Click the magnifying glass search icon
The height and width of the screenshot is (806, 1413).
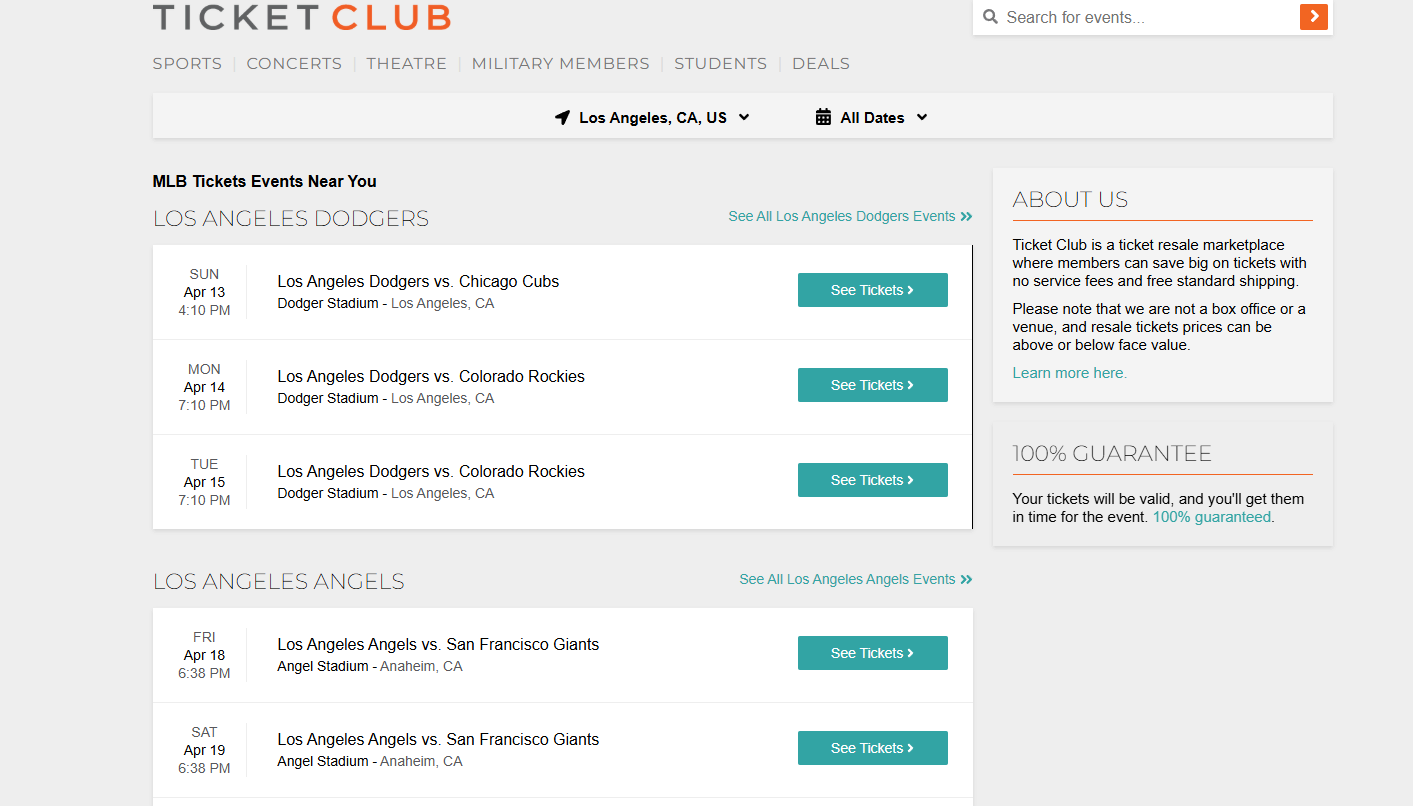[991, 17]
